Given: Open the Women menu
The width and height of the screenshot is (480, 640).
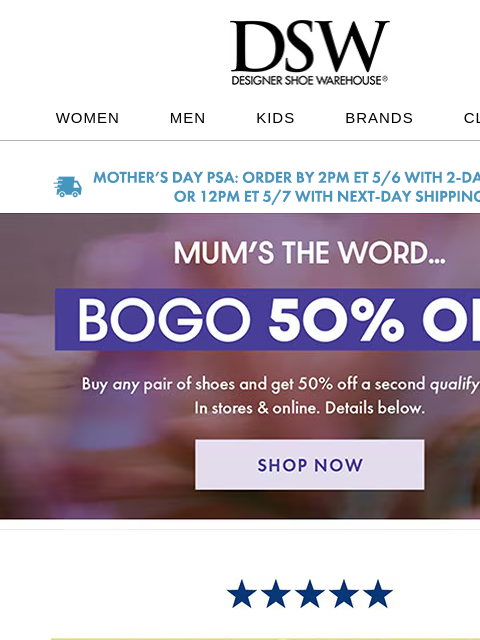Looking at the screenshot, I should 87,118.
